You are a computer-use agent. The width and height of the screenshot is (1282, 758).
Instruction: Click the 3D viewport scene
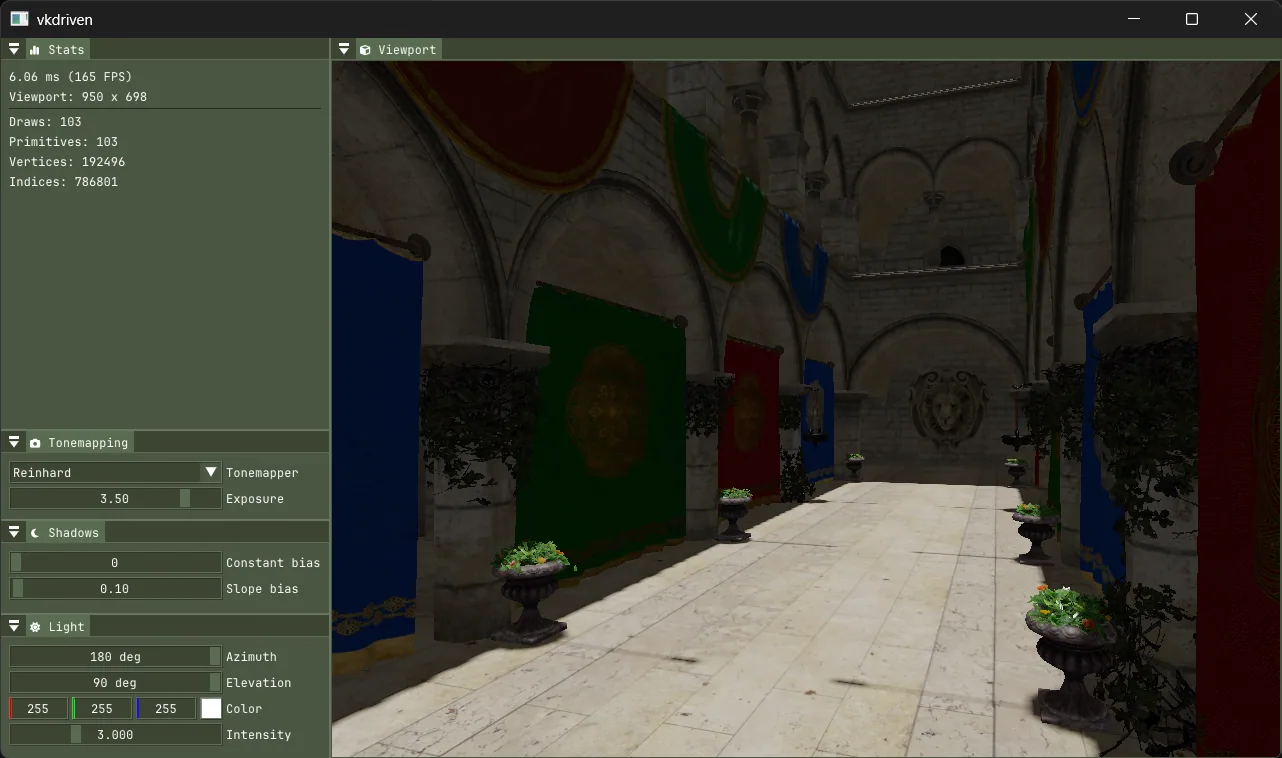point(806,408)
